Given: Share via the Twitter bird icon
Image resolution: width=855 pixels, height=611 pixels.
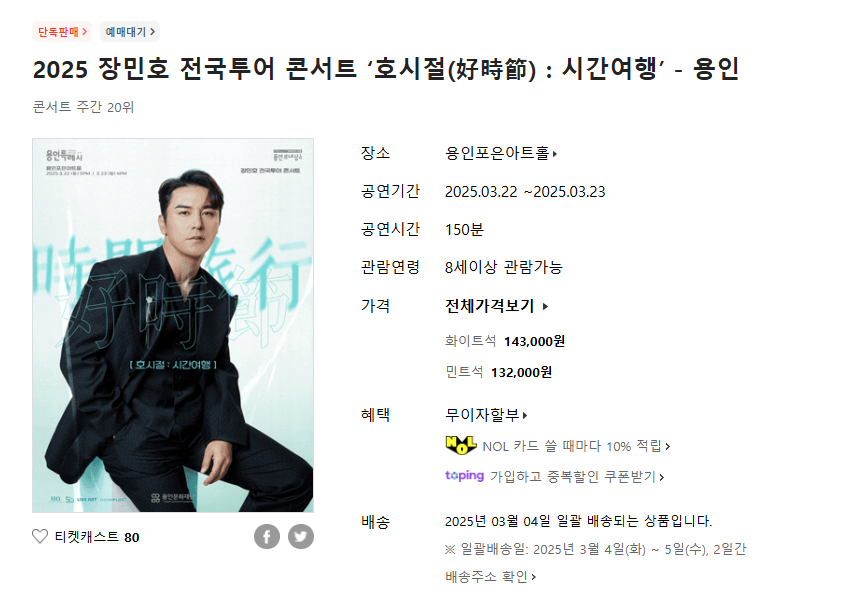Looking at the screenshot, I should pos(301,536).
